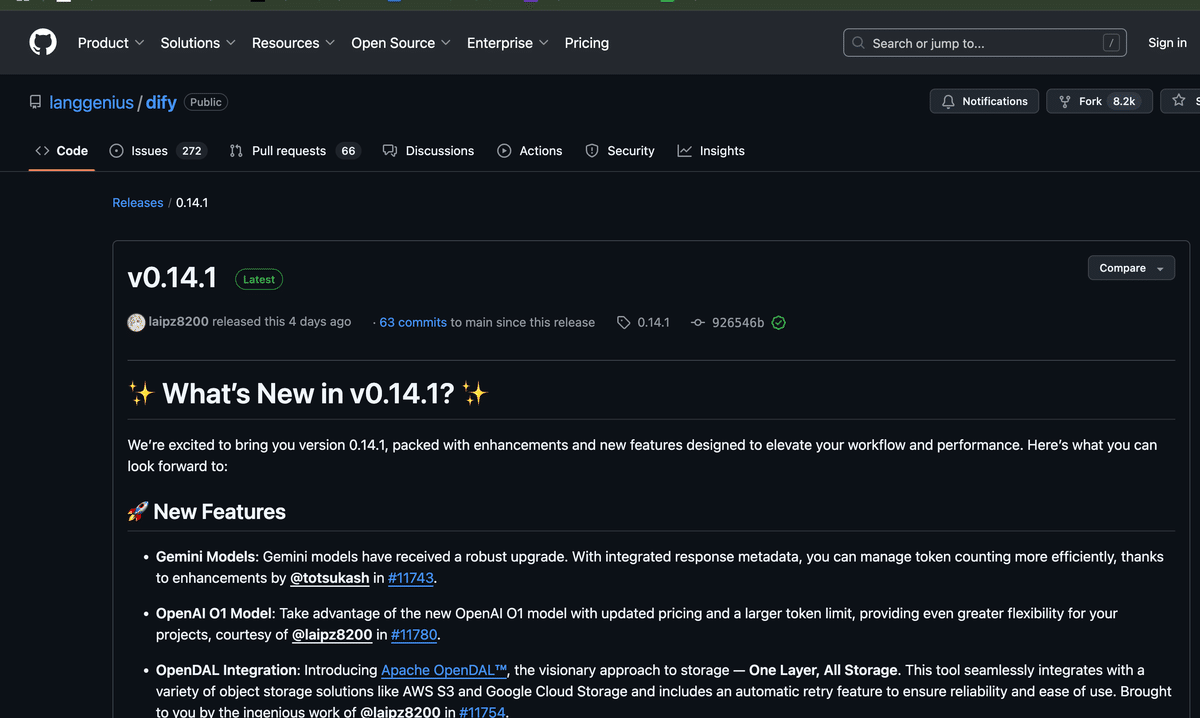Screen dimensions: 1200x718
Task: Click the 0.14.1 tag icon
Action: (624, 322)
